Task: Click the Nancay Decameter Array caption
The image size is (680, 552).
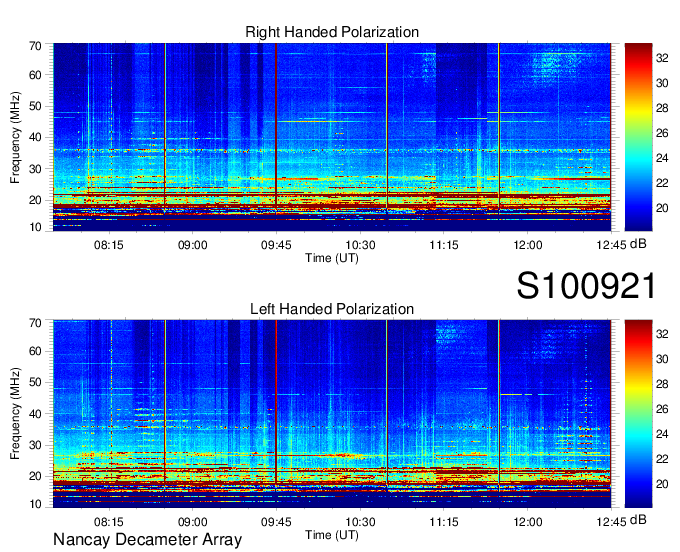Action: [x=147, y=540]
